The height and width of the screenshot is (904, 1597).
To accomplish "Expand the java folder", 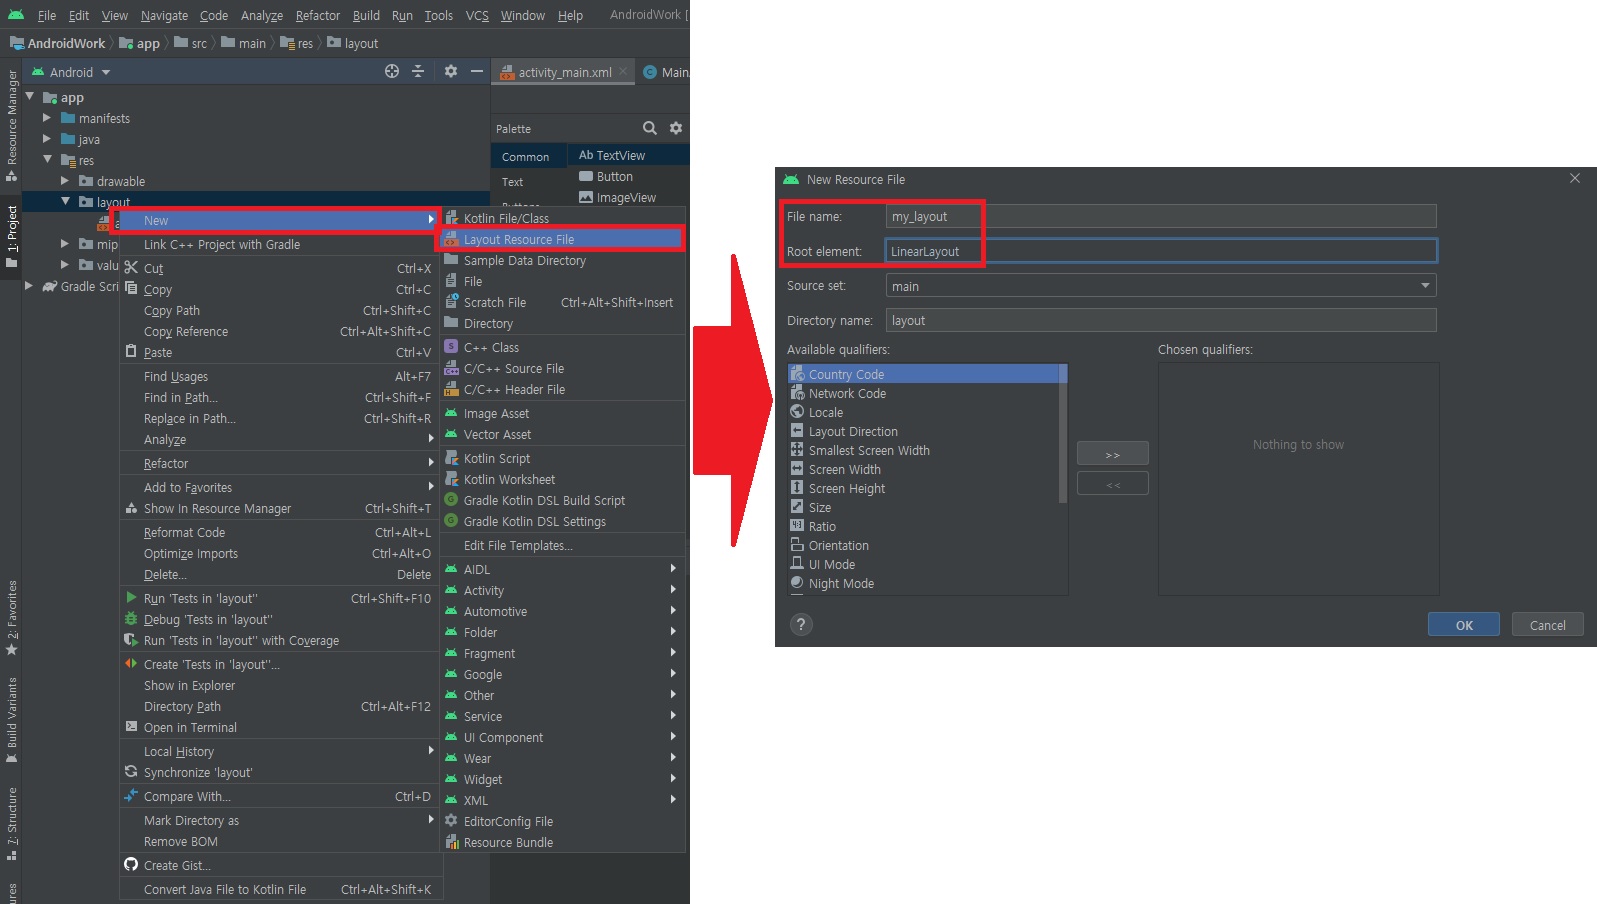I will click(x=47, y=139).
